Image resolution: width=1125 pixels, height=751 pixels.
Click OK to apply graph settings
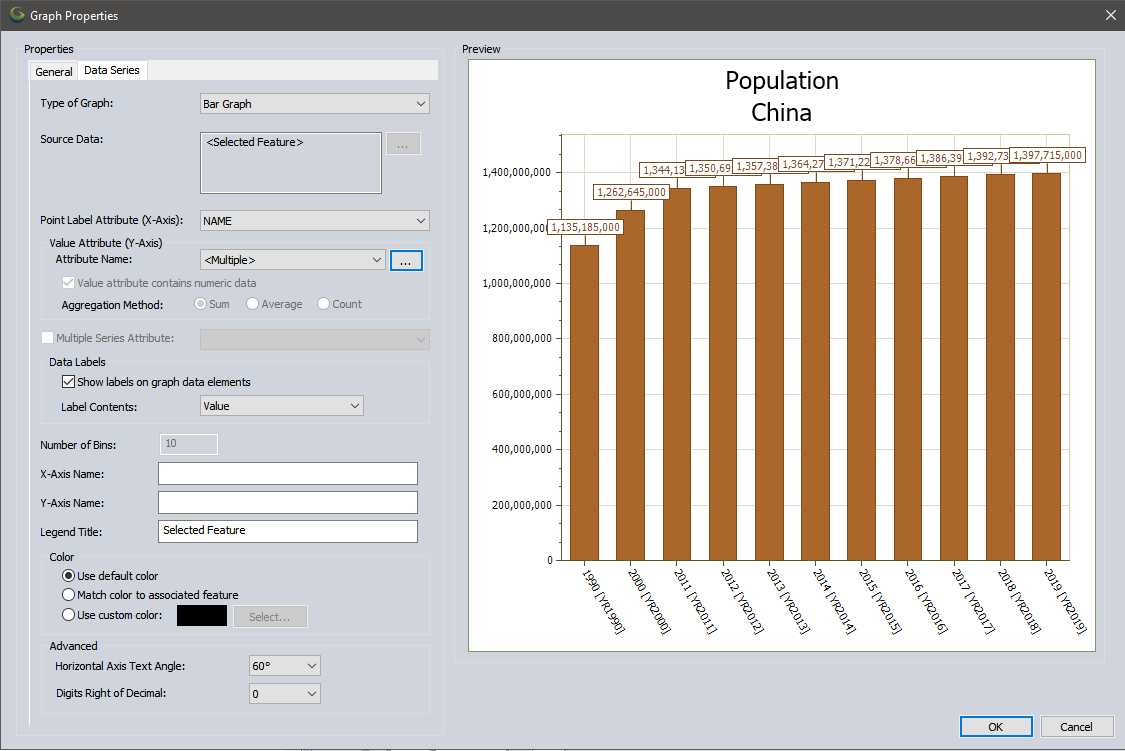[x=996, y=726]
